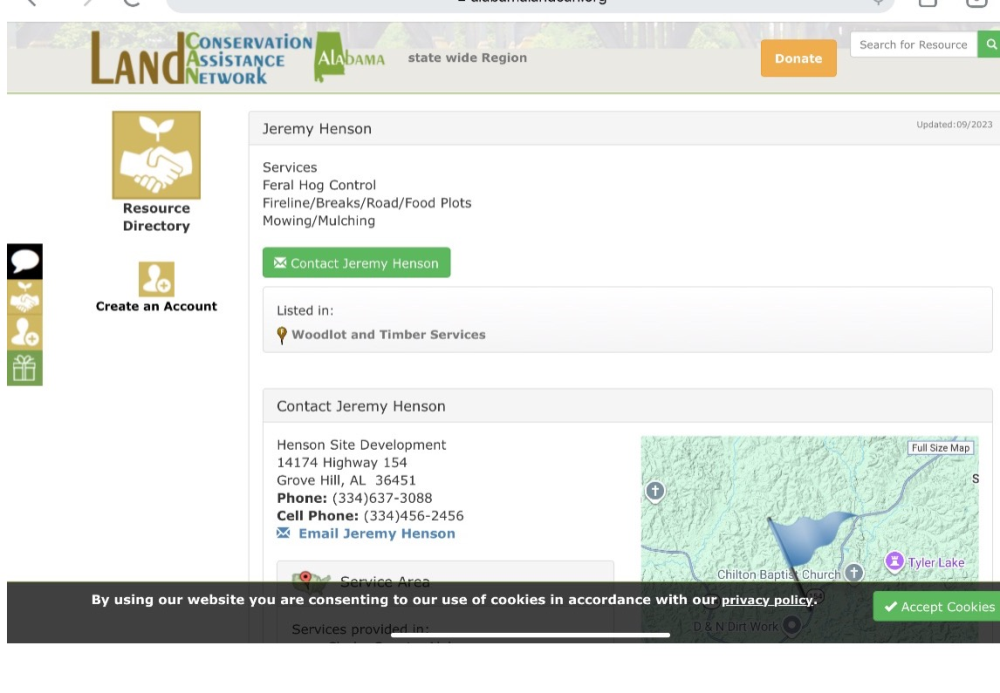Click the Alabama state region logo
The width and height of the screenshot is (1000, 693).
[x=351, y=59]
